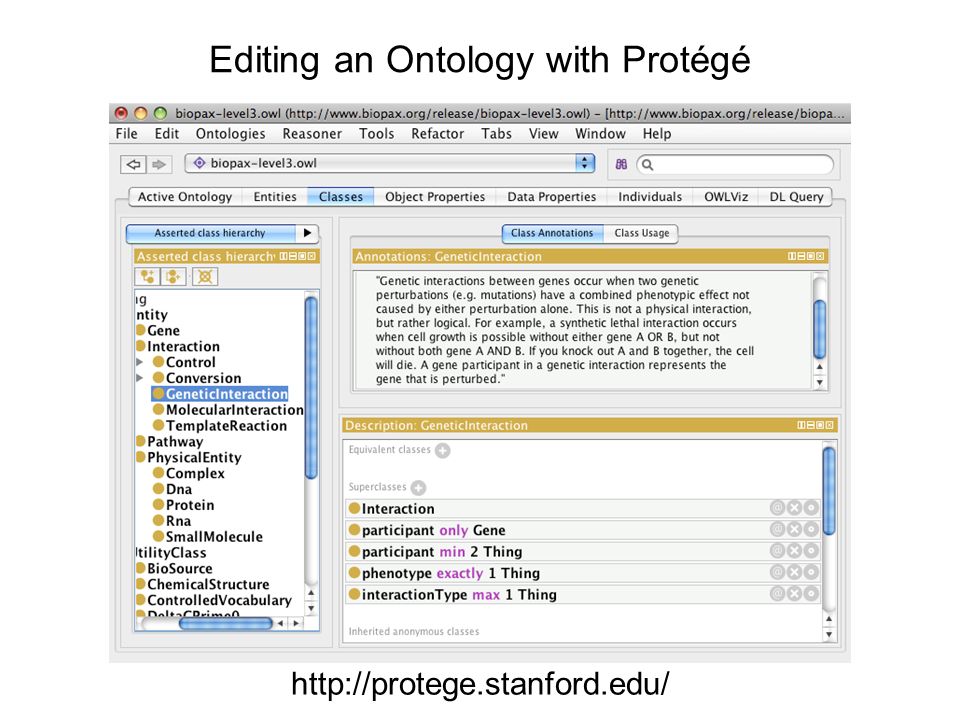Edit the 'phenotype exactly 1 Thing' row

[x=811, y=572]
